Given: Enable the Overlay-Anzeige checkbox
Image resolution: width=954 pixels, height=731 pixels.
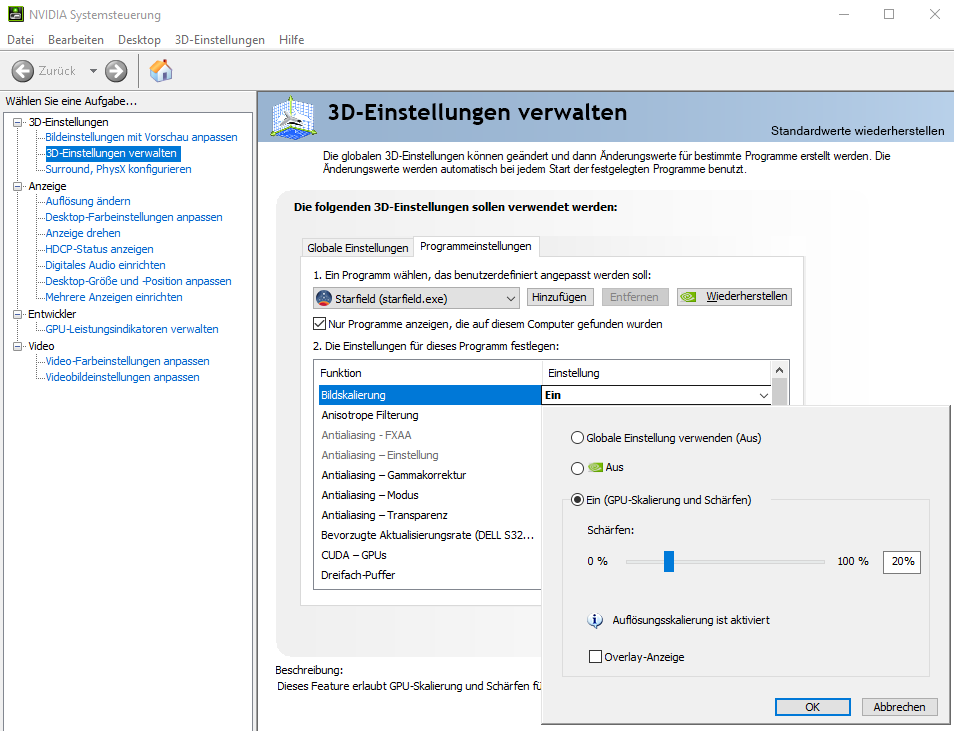Looking at the screenshot, I should [595, 657].
